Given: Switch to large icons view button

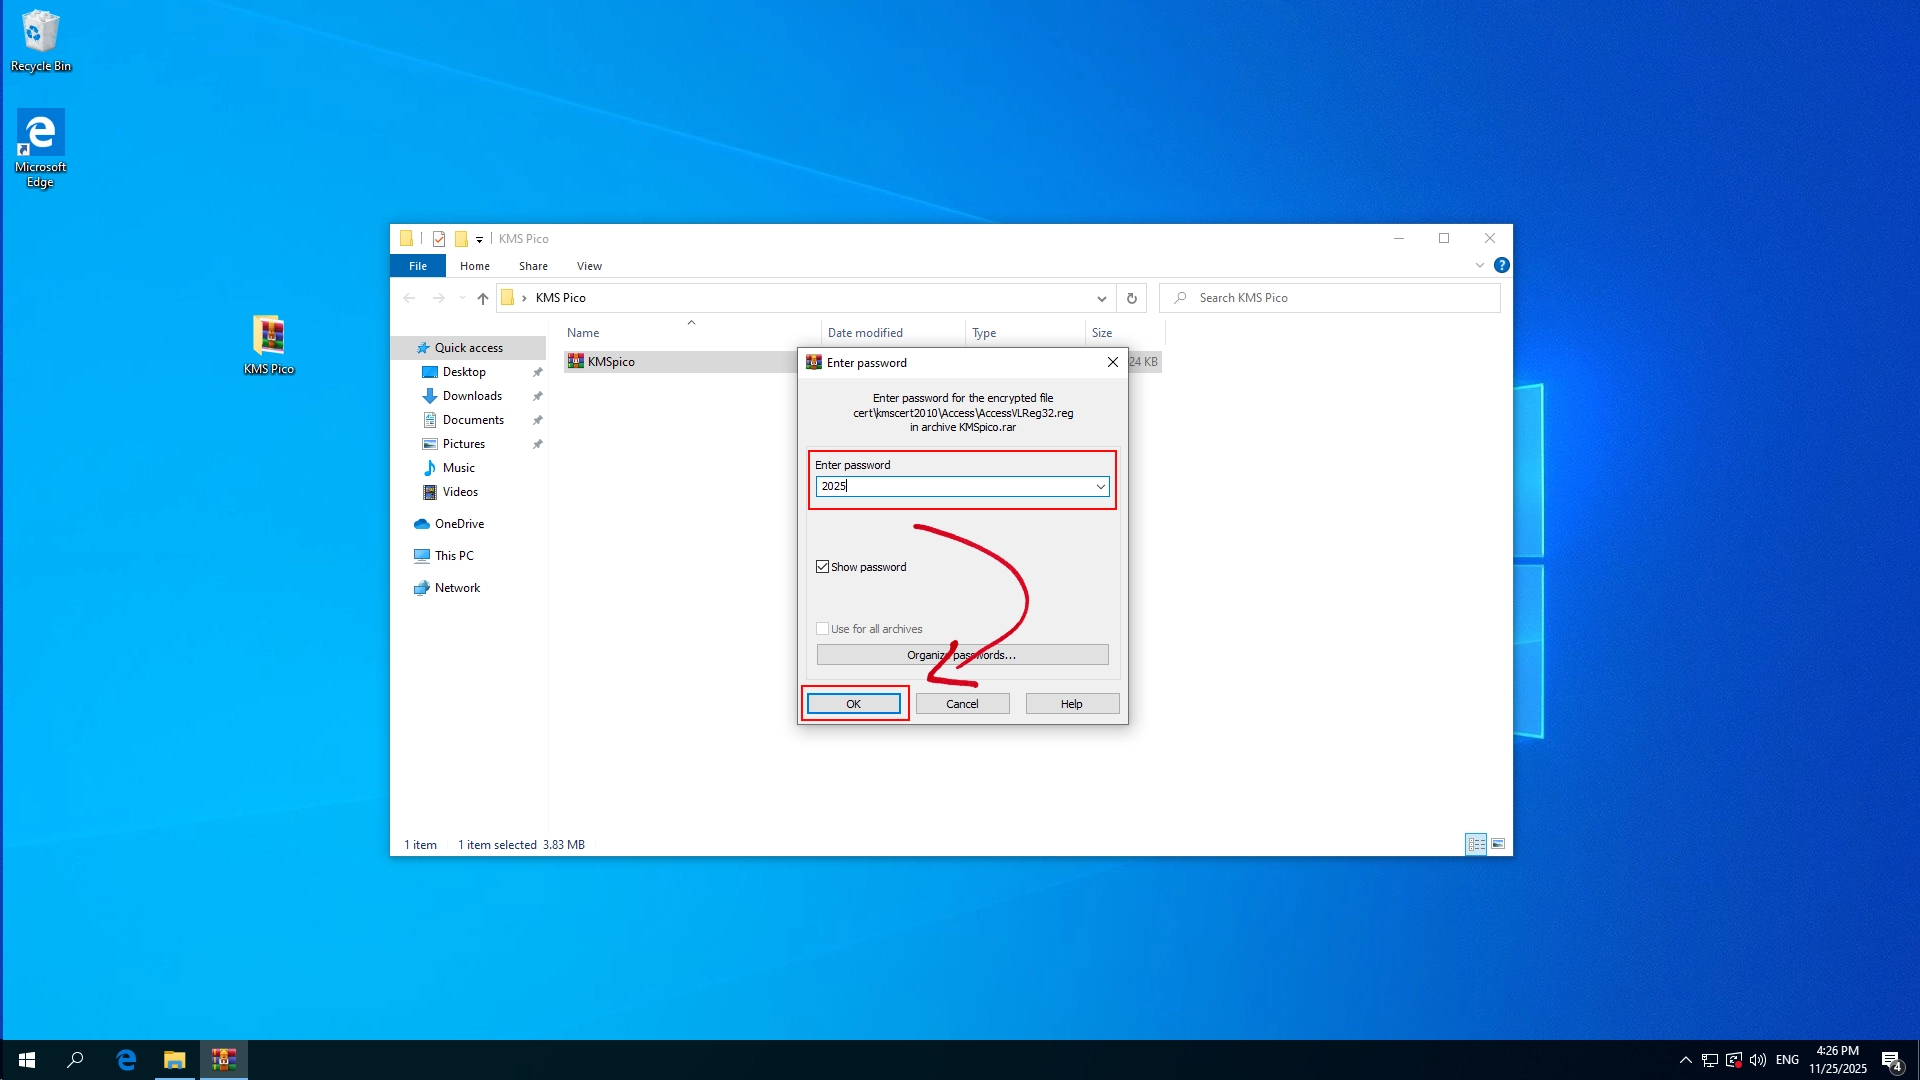Looking at the screenshot, I should point(1497,844).
